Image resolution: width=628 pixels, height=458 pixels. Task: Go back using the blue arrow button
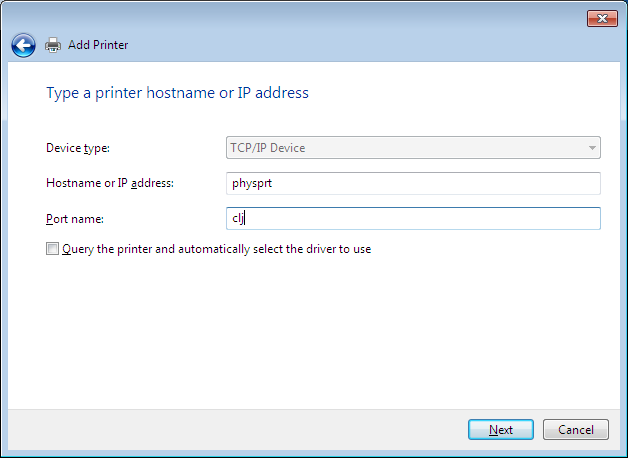point(23,44)
